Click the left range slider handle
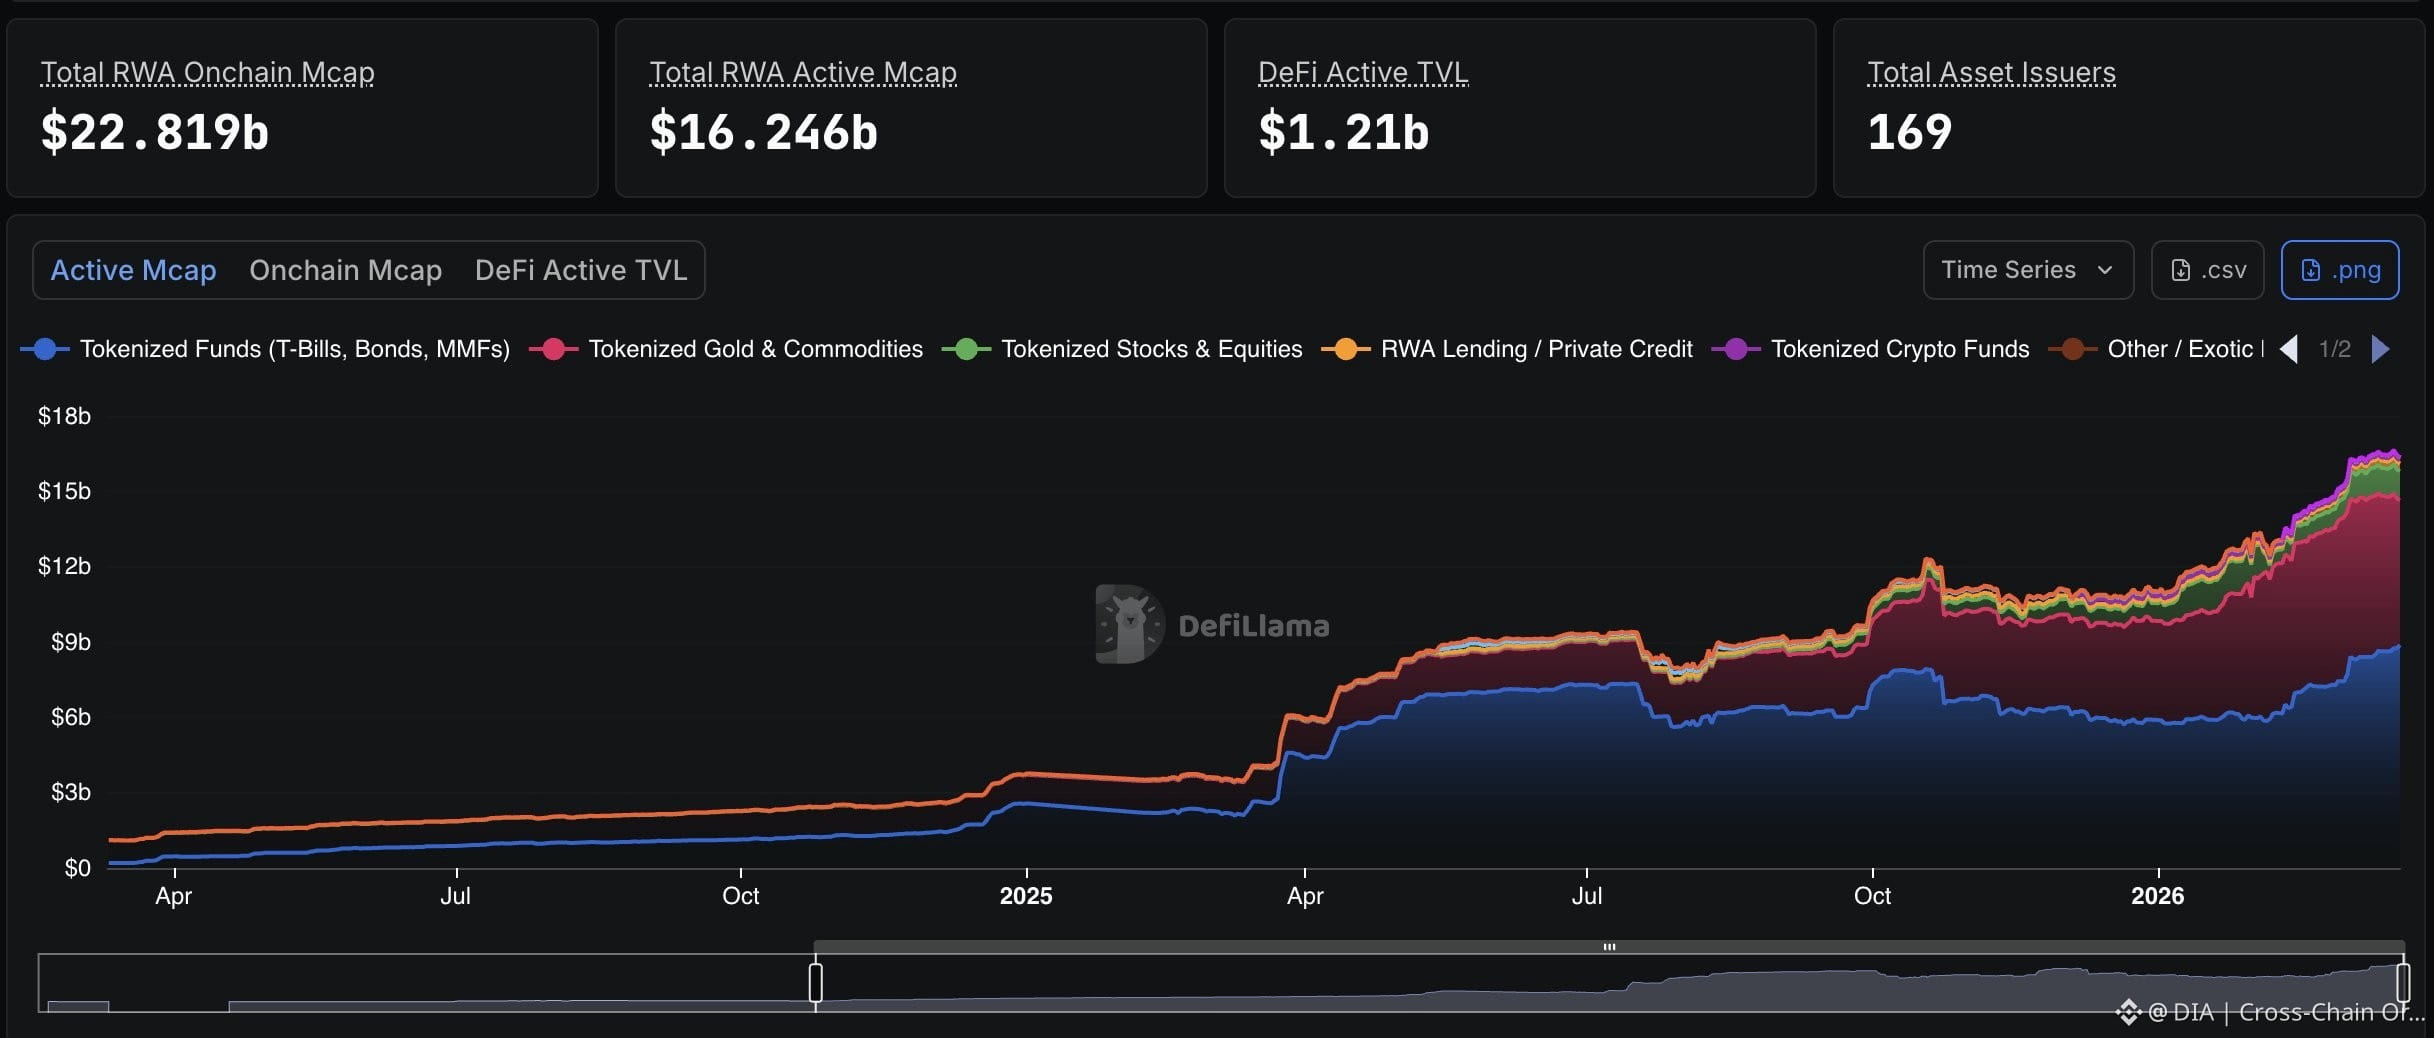 816,982
